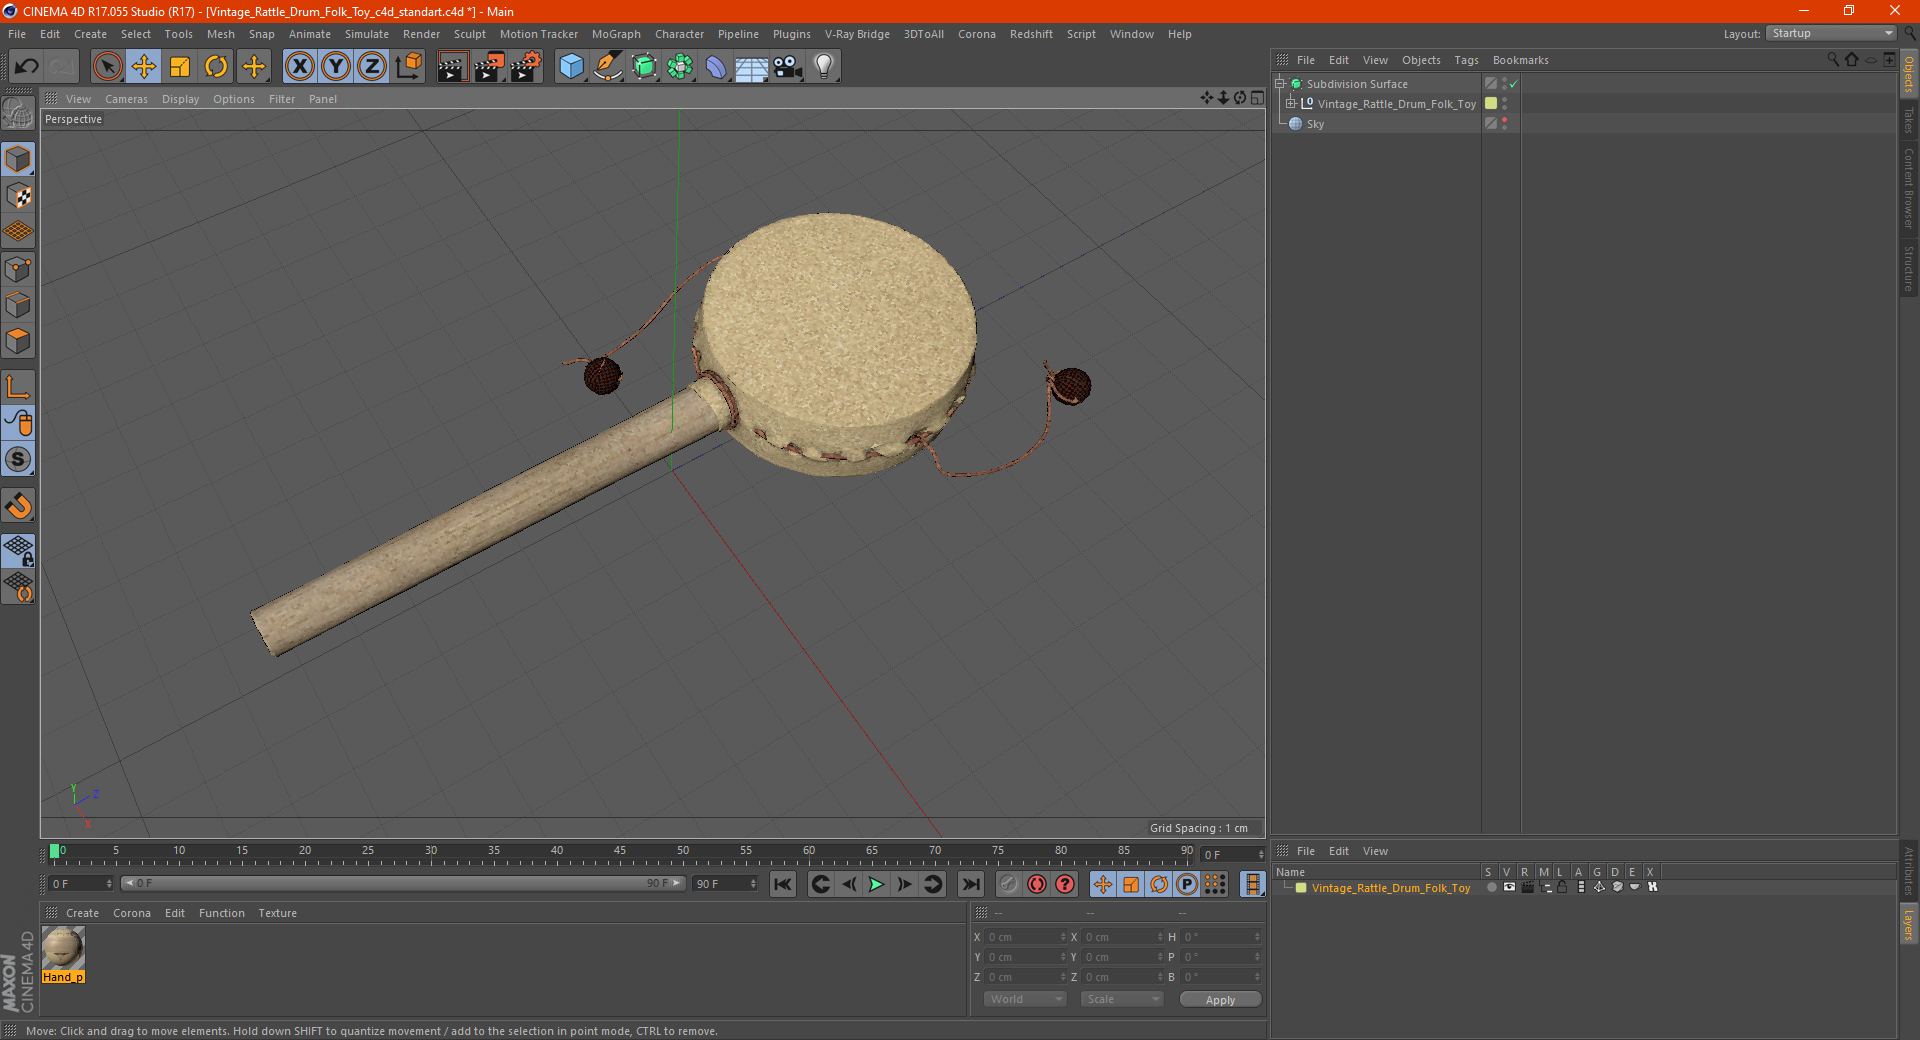Add a Cube primitive object
This screenshot has width=1920, height=1040.
571,67
